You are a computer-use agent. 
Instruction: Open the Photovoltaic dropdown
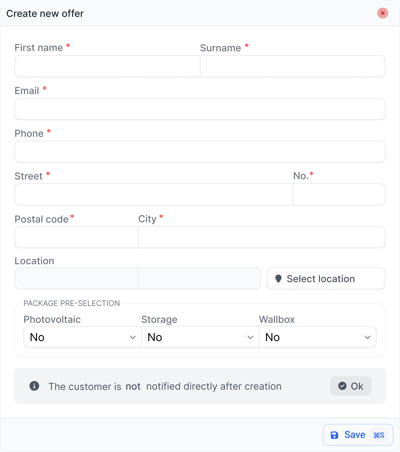pos(82,337)
